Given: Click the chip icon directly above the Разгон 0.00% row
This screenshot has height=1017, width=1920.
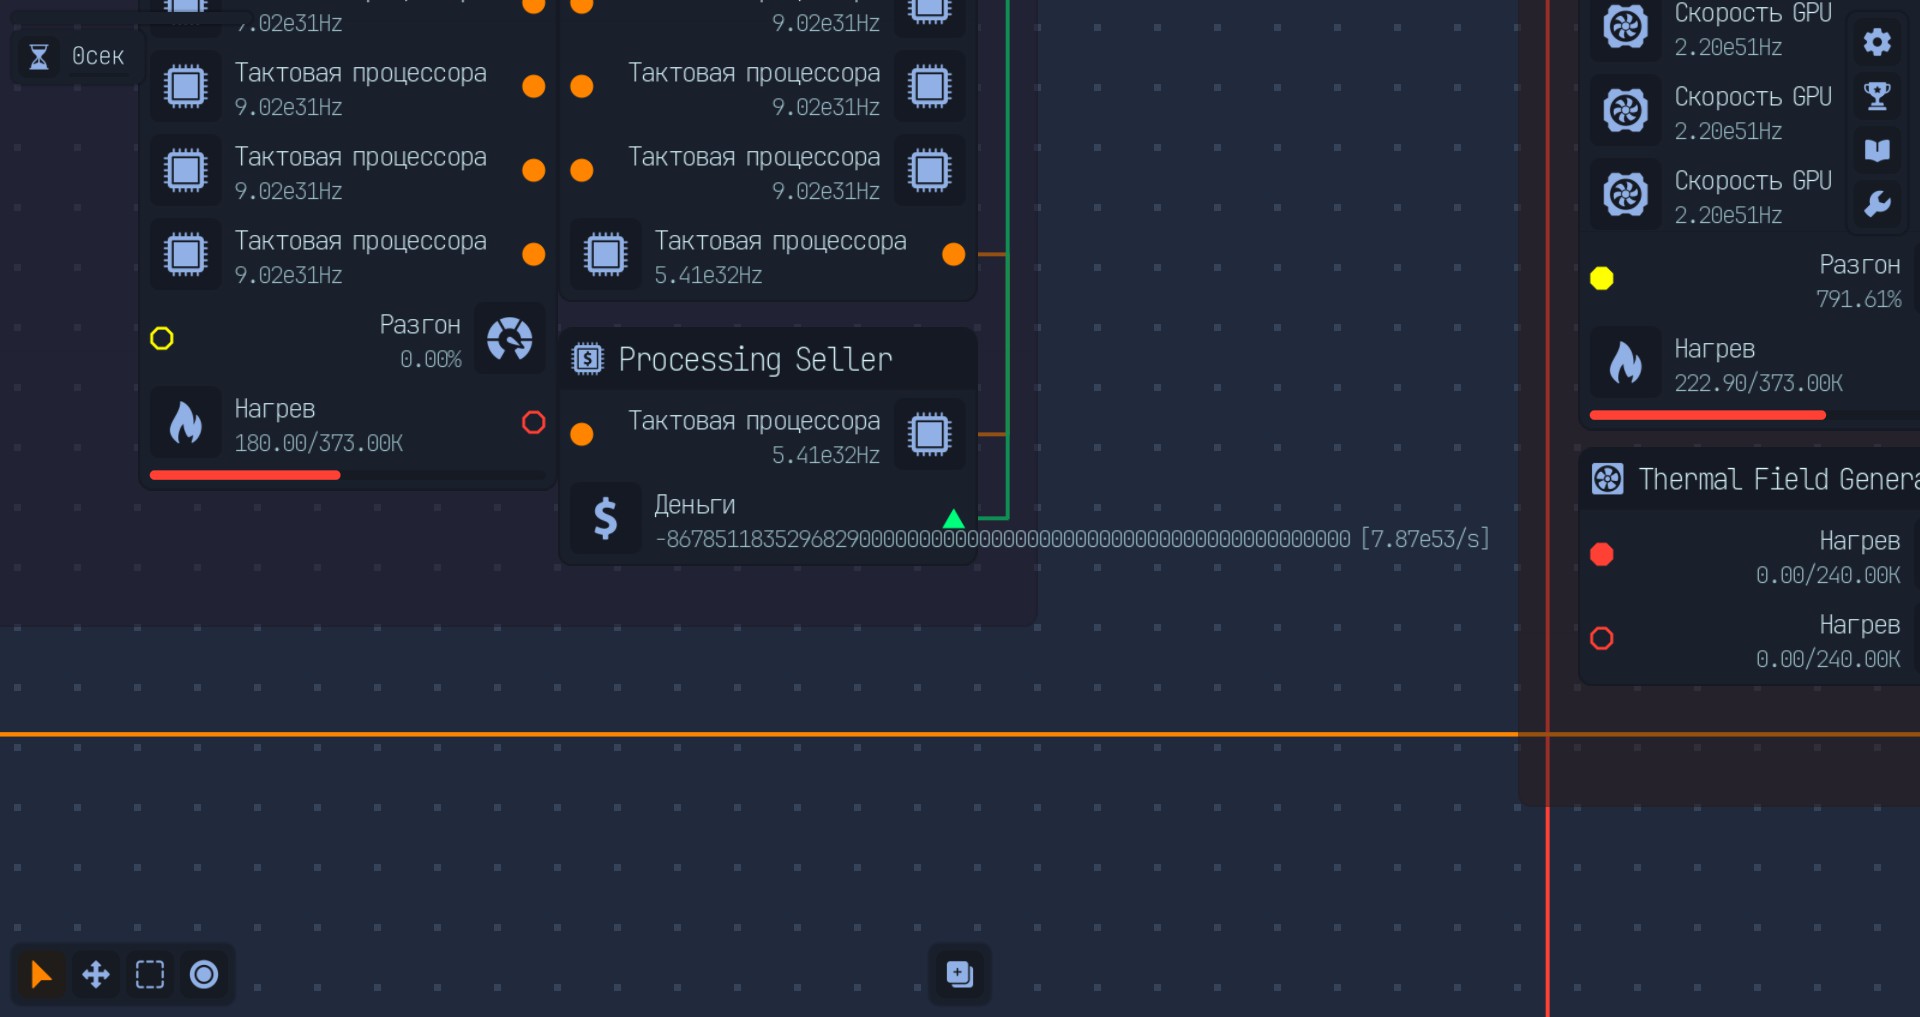Looking at the screenshot, I should 186,254.
